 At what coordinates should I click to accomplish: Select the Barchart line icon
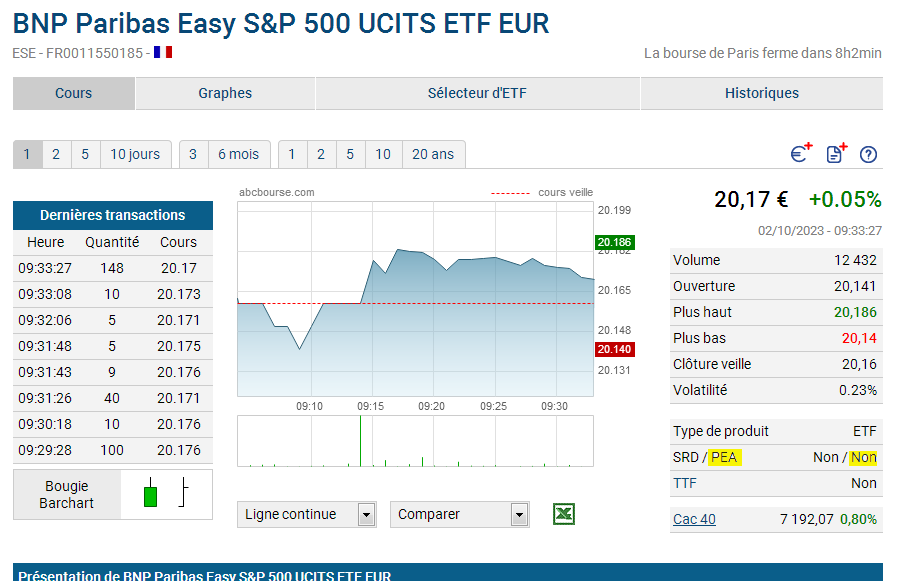pos(184,494)
